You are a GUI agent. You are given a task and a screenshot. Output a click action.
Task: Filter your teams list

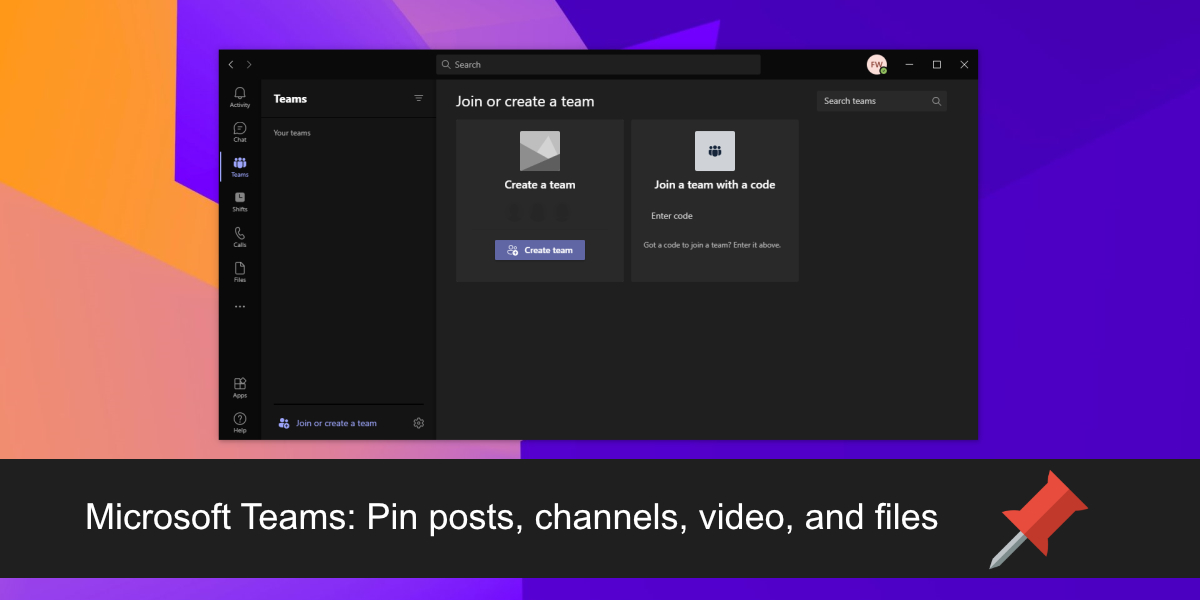(419, 98)
